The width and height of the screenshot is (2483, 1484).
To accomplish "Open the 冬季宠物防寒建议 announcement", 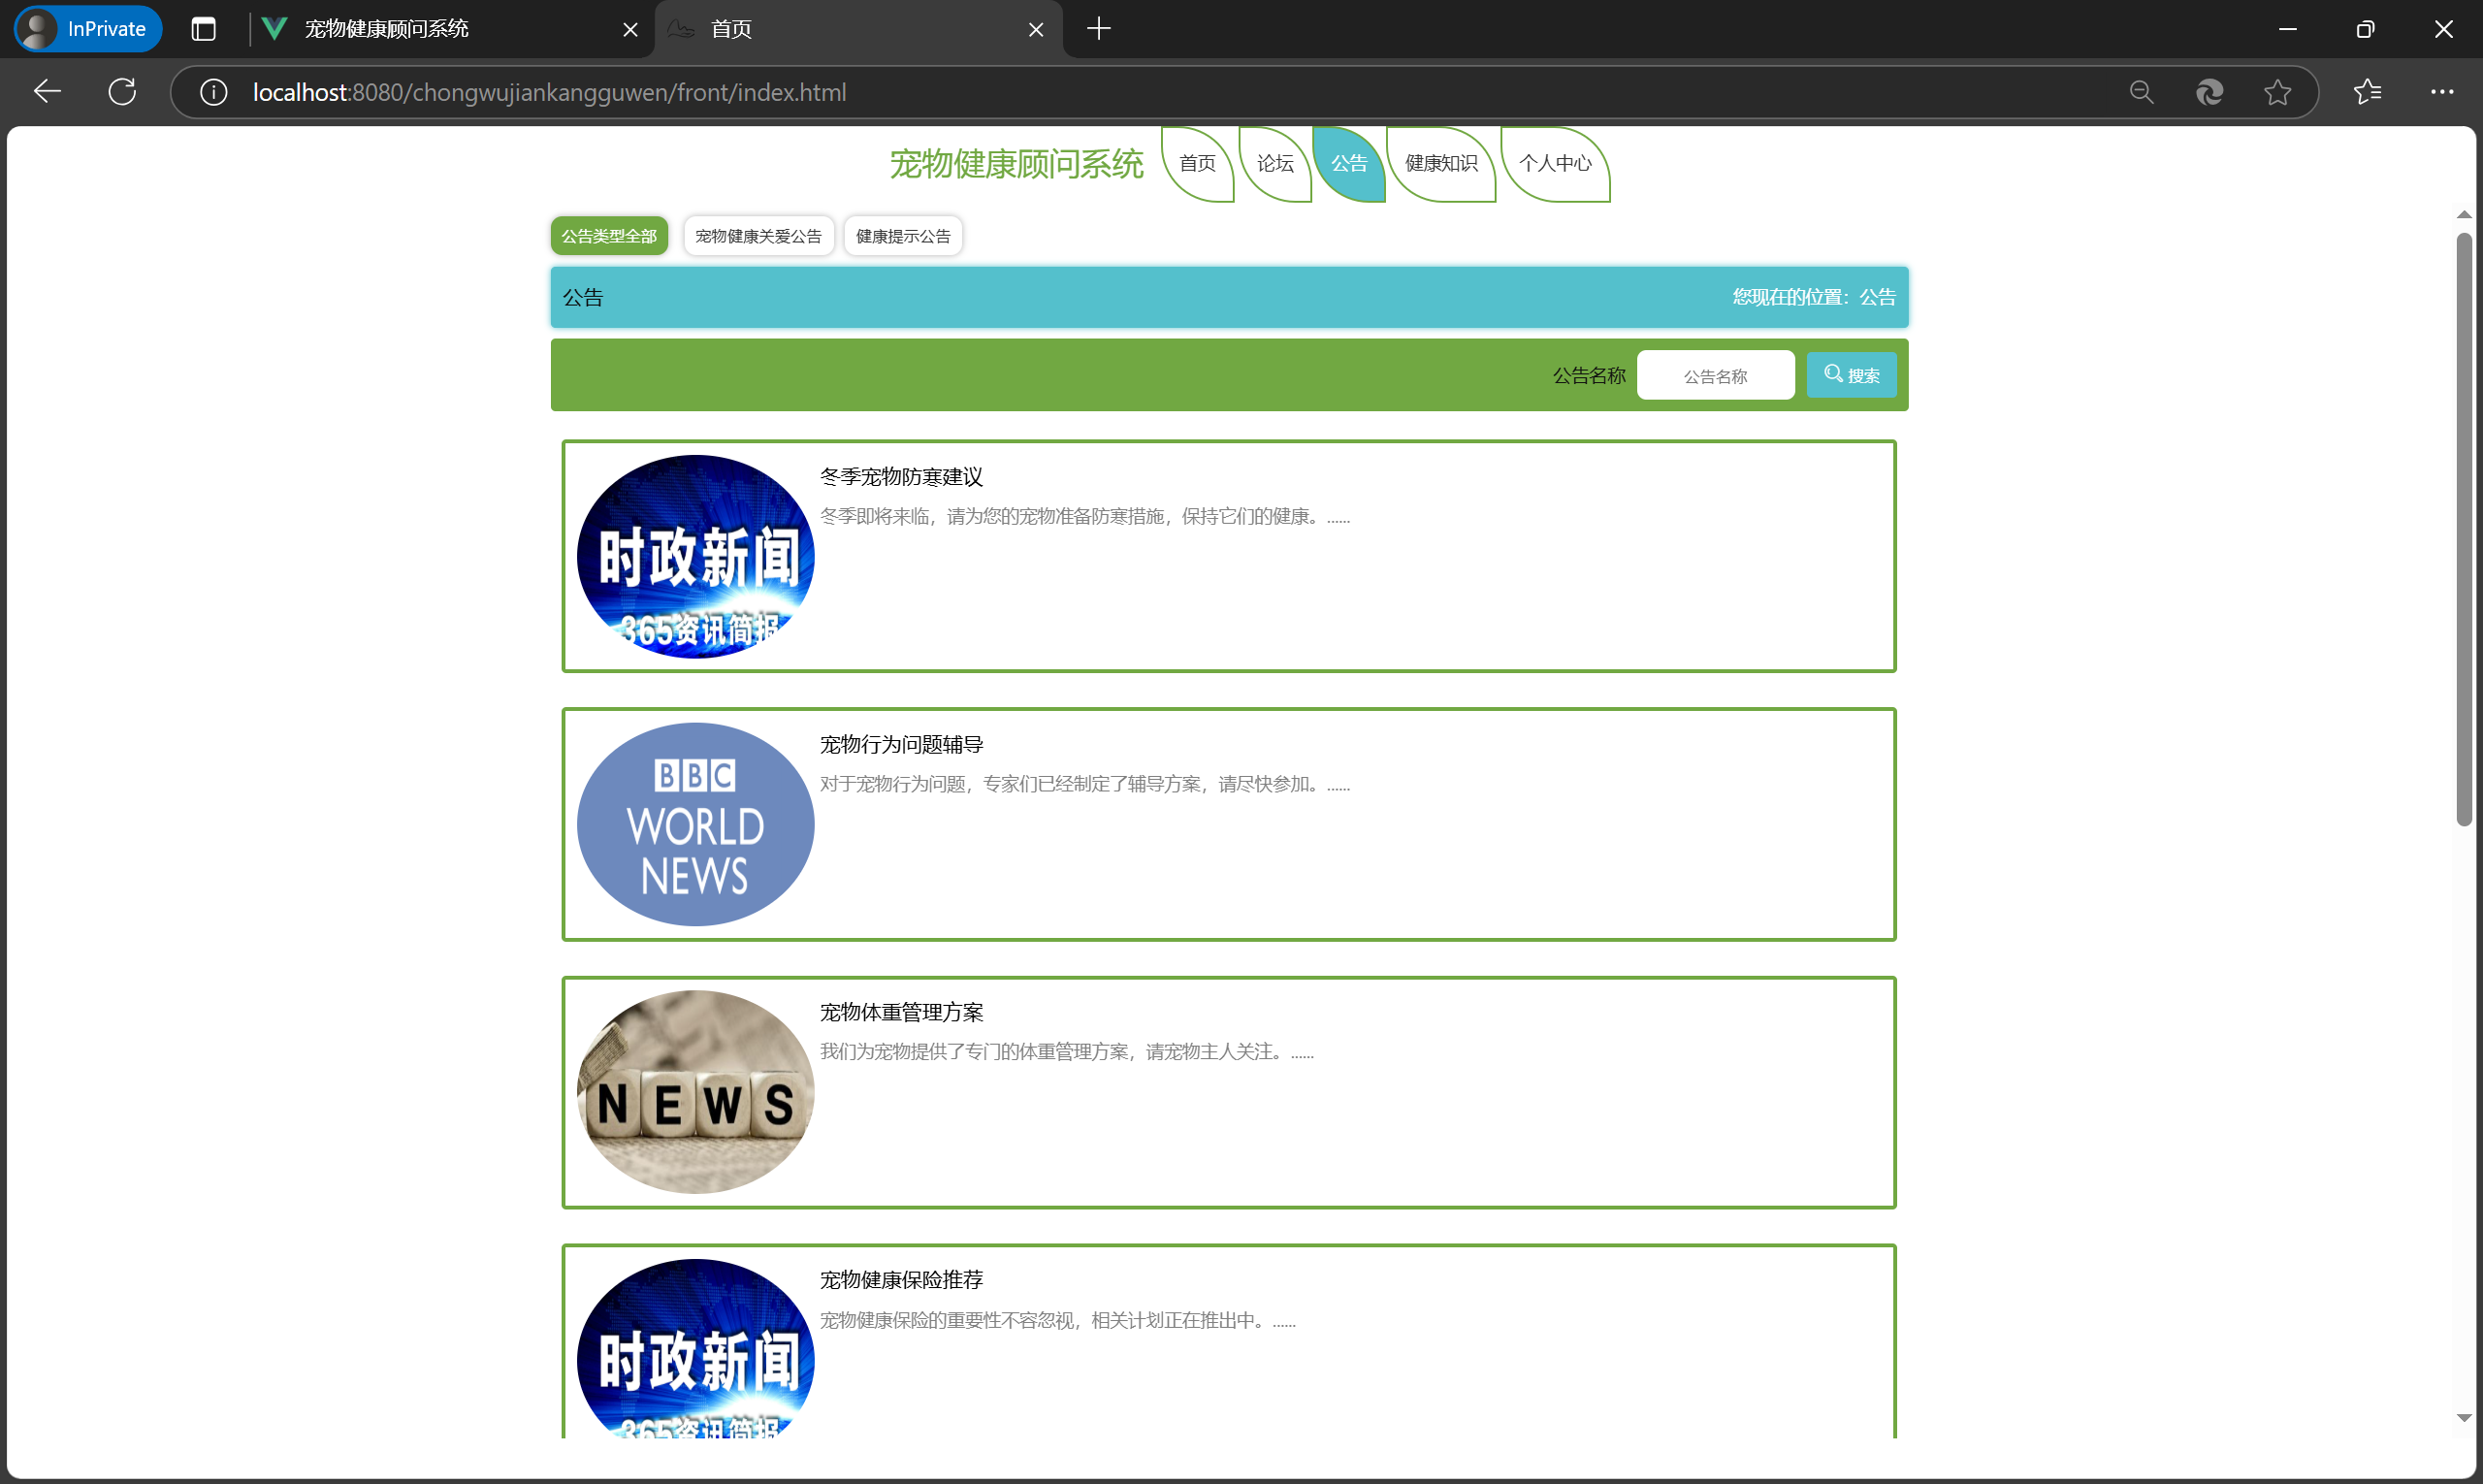I will [901, 477].
